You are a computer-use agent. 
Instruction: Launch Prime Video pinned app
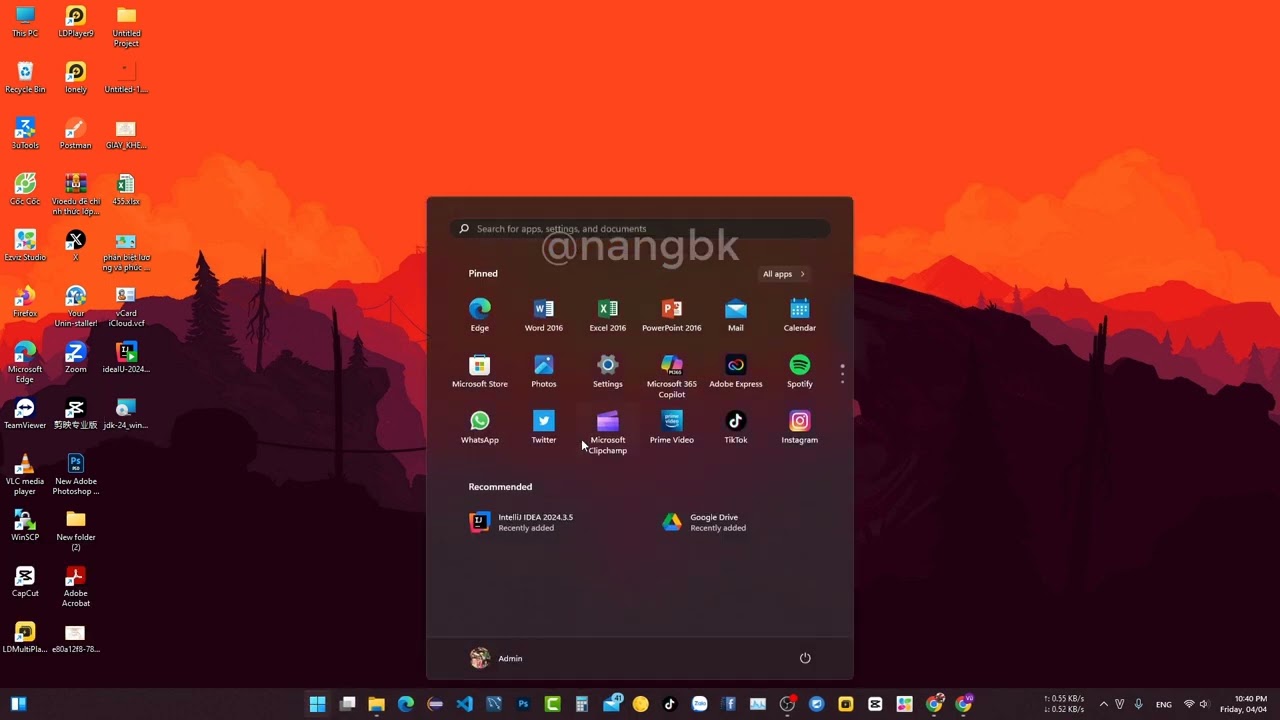(x=672, y=426)
